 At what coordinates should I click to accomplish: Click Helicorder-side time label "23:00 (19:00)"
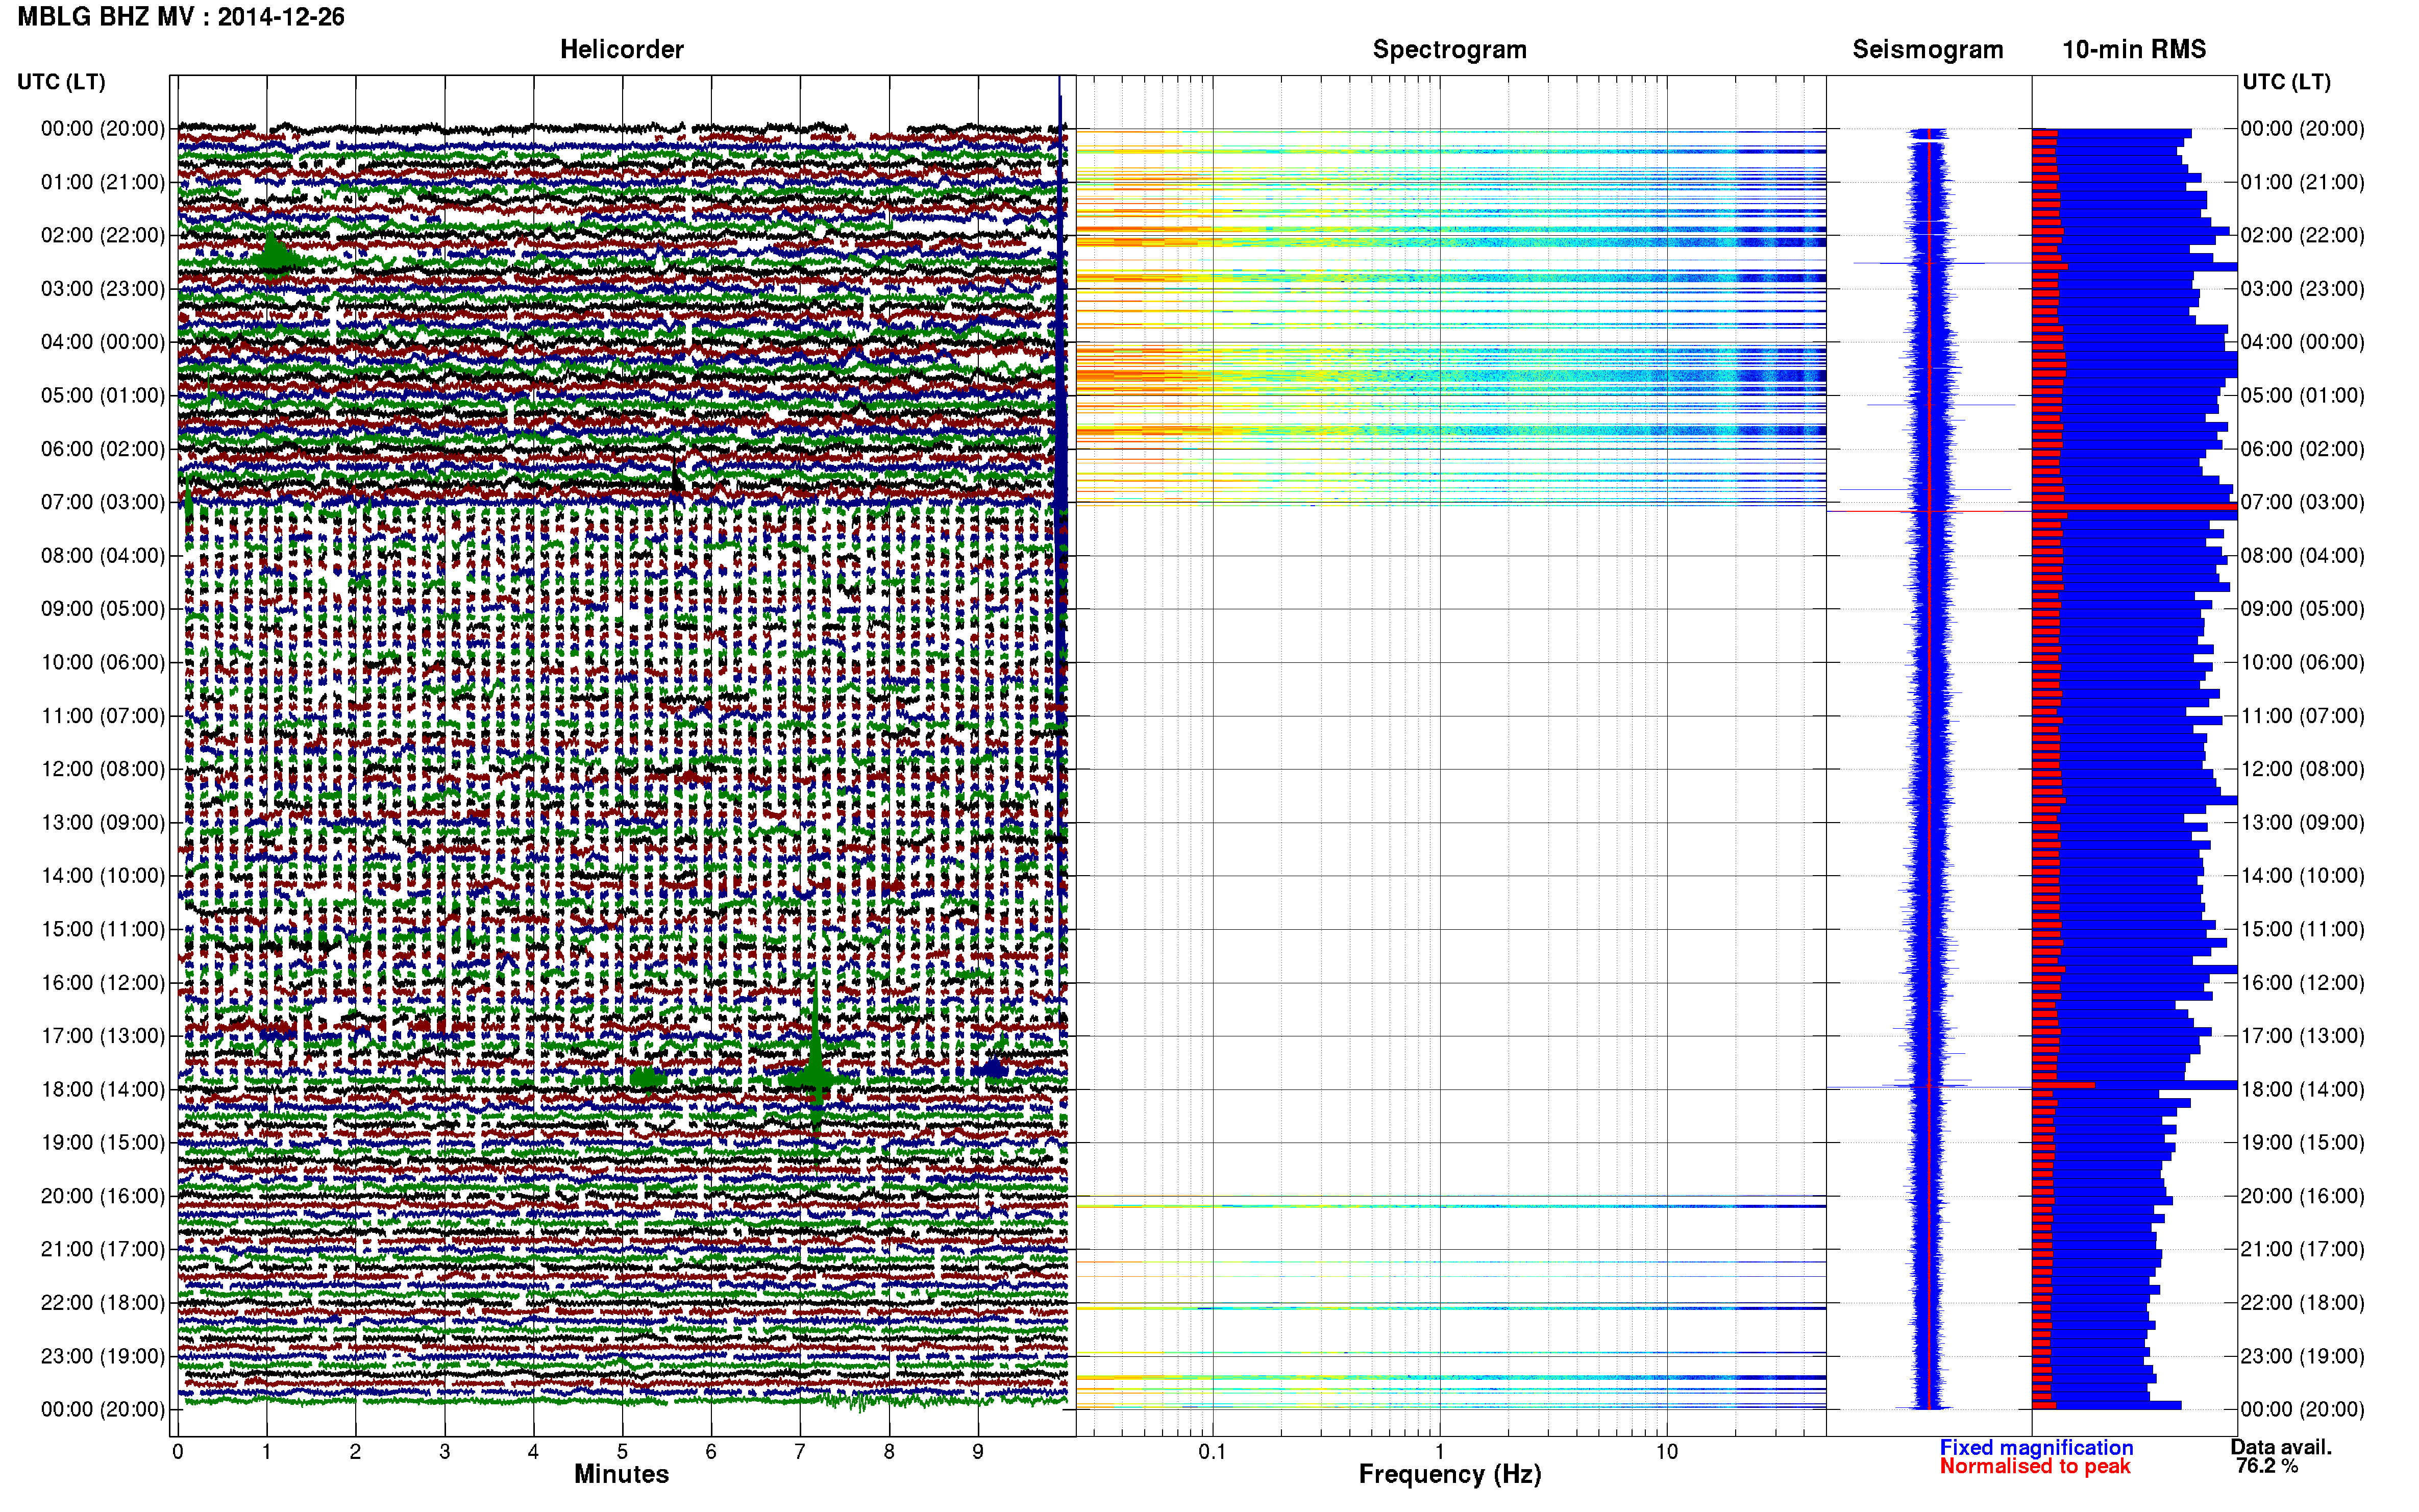[x=103, y=1356]
